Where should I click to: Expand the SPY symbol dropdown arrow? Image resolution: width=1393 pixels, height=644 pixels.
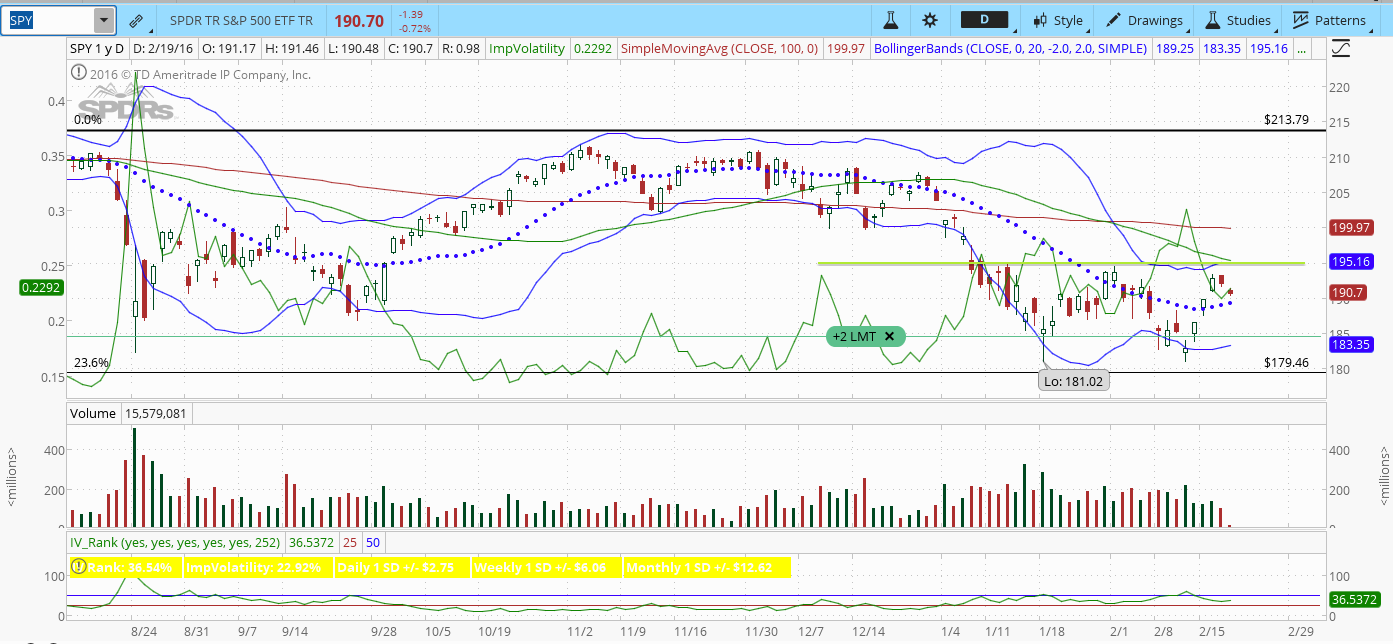click(x=104, y=20)
